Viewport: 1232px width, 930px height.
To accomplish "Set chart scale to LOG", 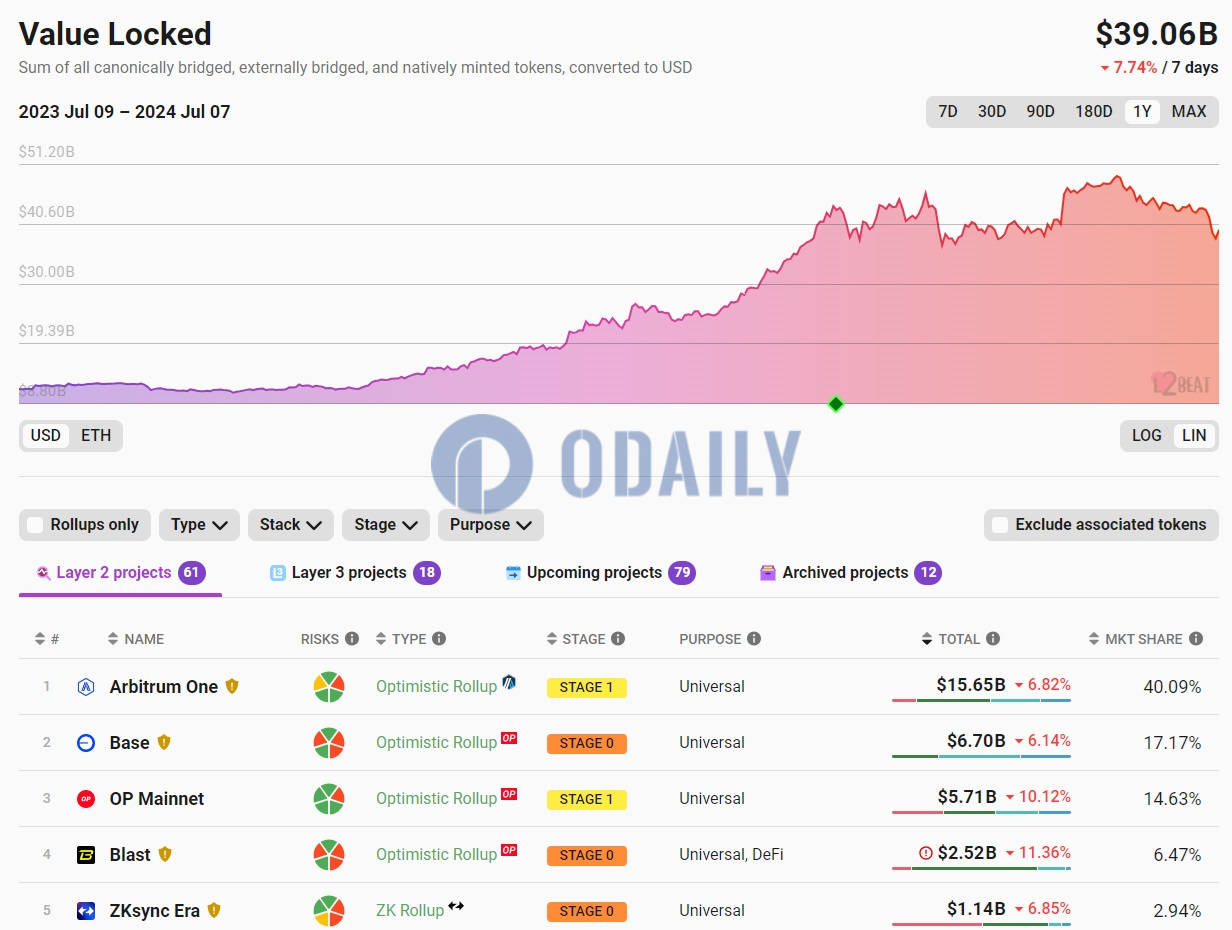I will (1147, 435).
